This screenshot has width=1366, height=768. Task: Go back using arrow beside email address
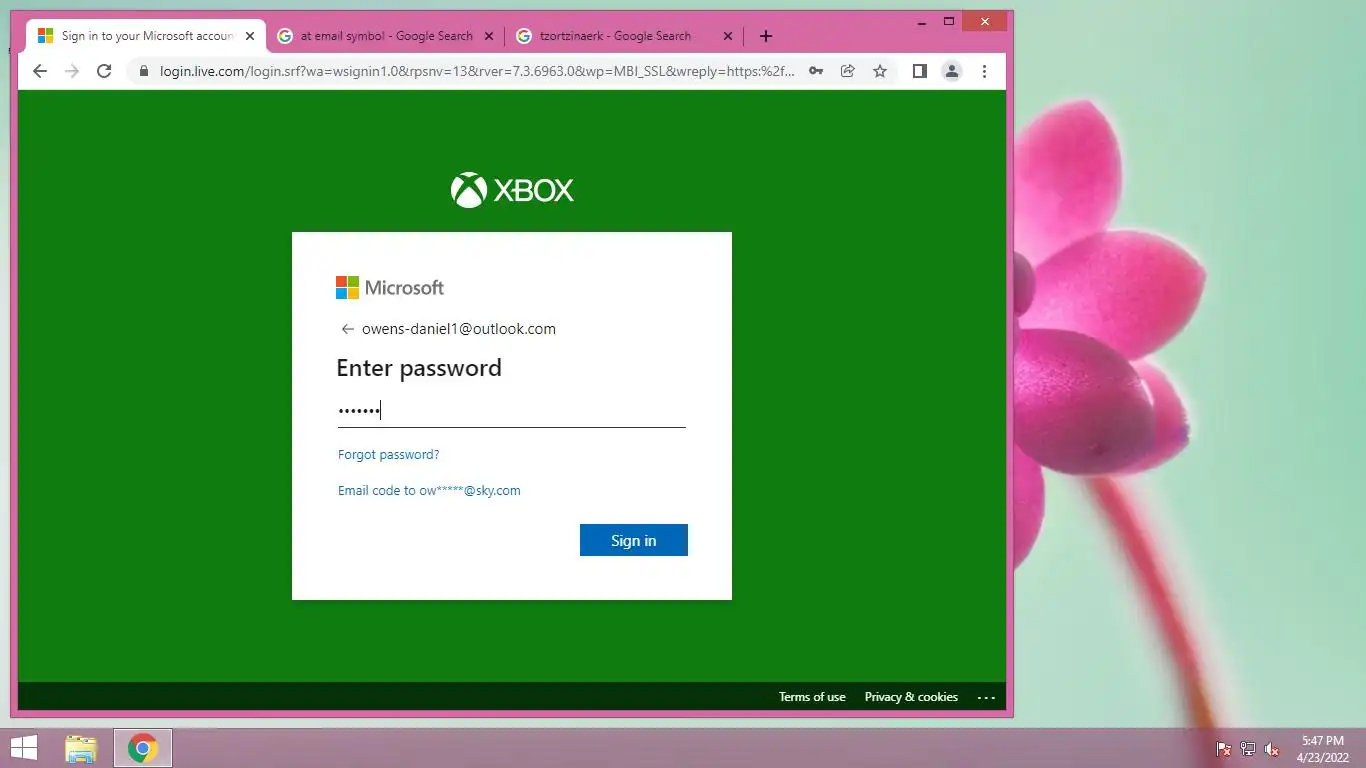[347, 329]
